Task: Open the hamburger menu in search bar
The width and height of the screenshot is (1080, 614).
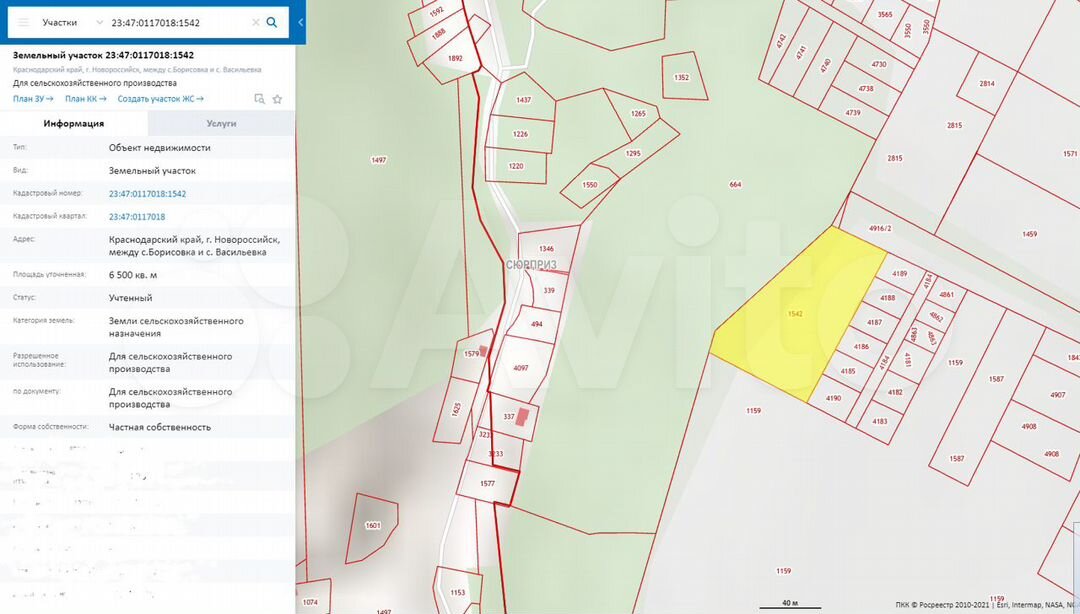Action: (x=23, y=22)
